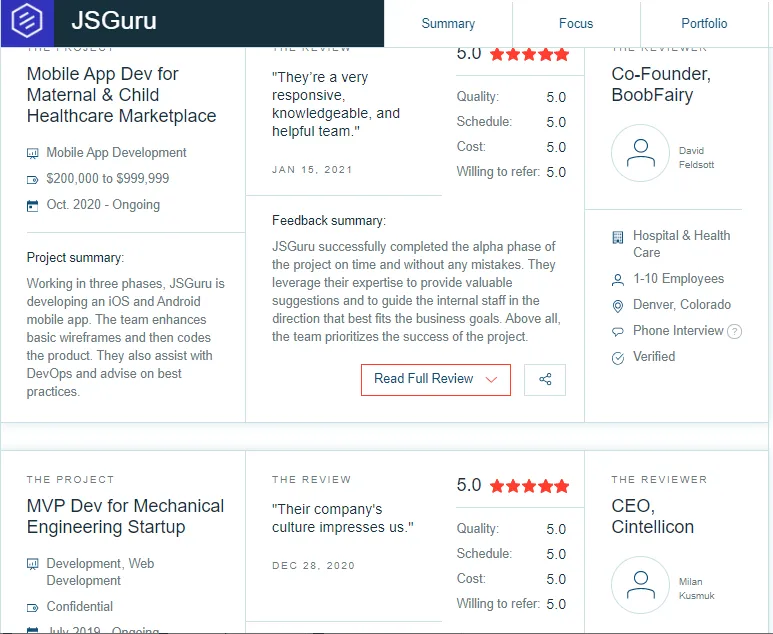Click the Co-Founder, BoobFairy reviewer title
This screenshot has width=773, height=634.
click(x=661, y=84)
